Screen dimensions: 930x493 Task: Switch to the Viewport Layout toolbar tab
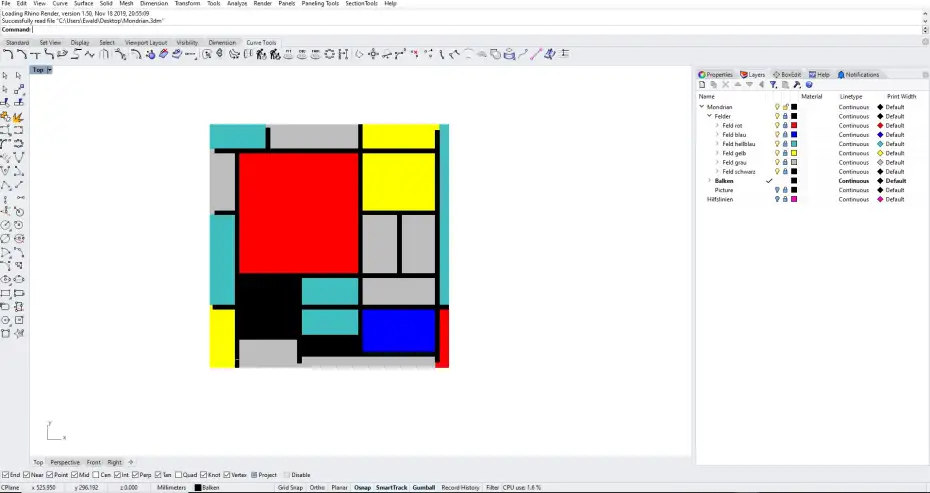[146, 43]
